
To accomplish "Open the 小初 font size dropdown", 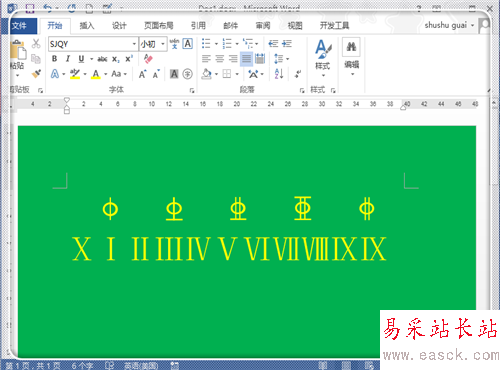I will (x=163, y=44).
